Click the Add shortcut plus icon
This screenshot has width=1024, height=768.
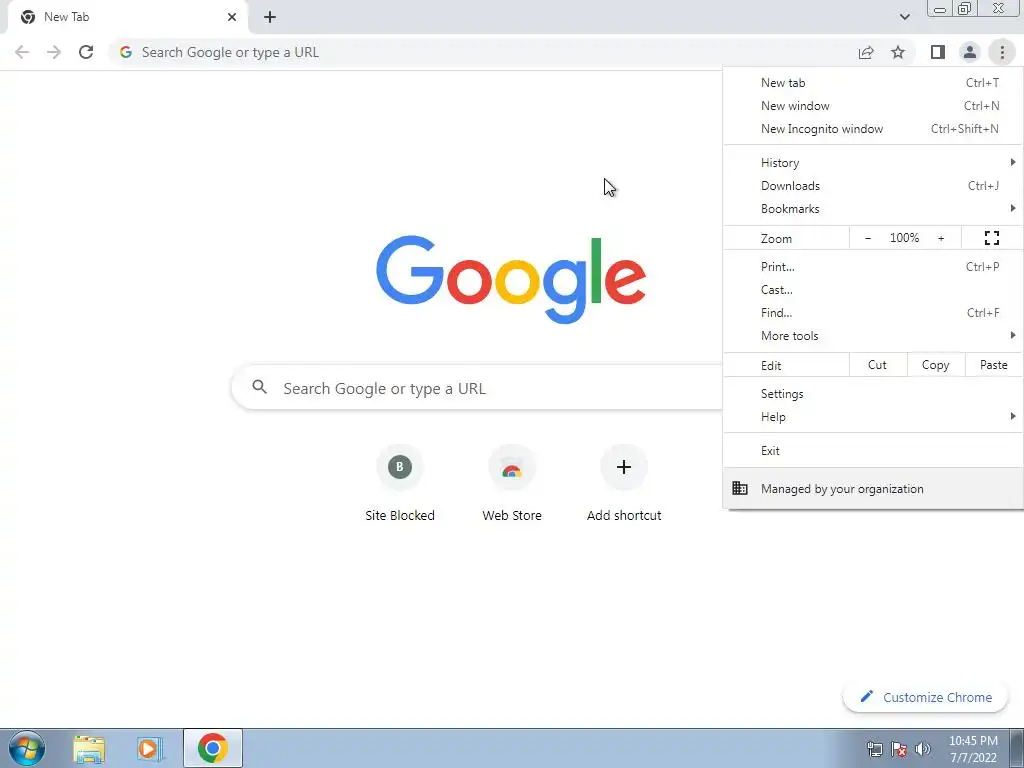tap(624, 467)
